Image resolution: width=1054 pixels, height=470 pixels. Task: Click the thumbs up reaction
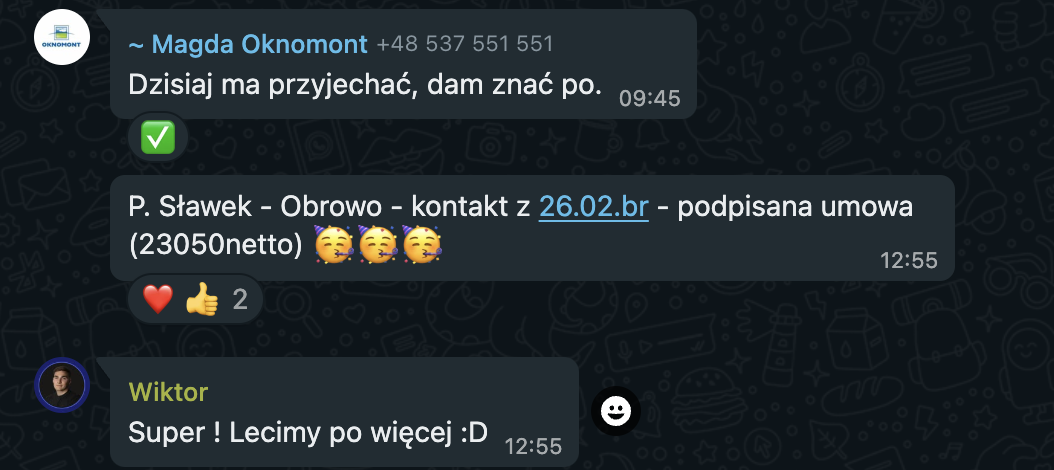[x=202, y=299]
